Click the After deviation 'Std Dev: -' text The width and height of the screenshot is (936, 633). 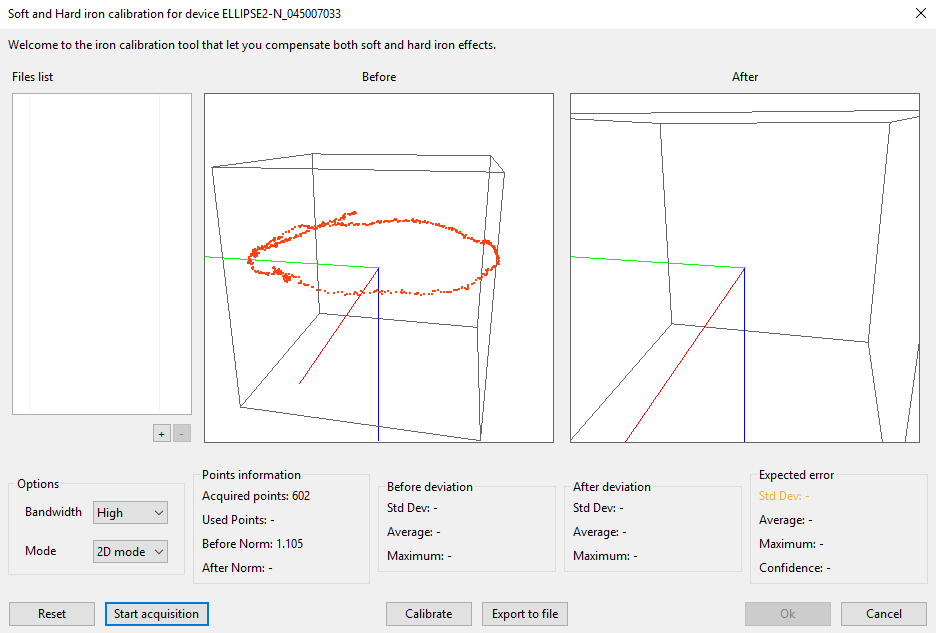coord(598,508)
